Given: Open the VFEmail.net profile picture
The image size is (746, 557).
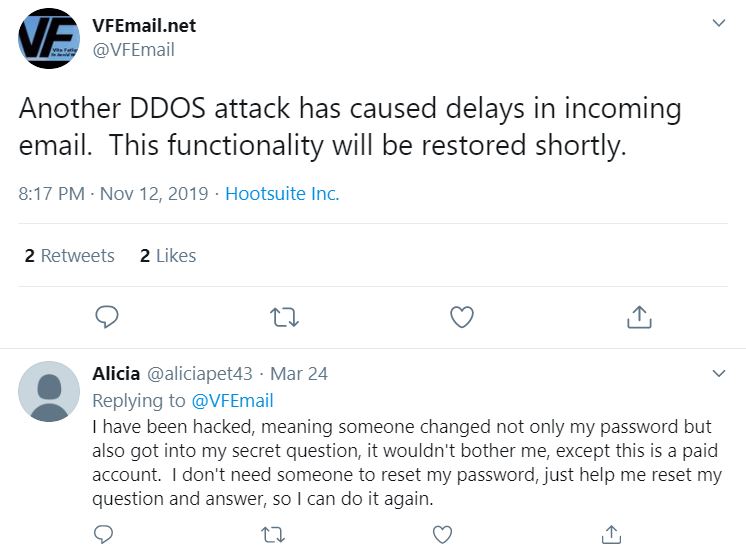Looking at the screenshot, I should pos(49,39).
